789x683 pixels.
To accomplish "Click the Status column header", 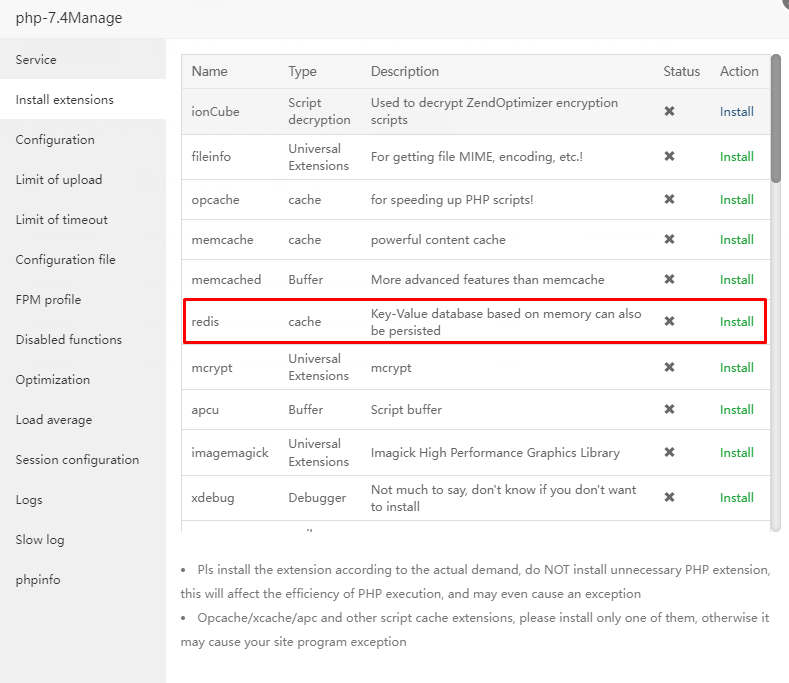I will [682, 71].
